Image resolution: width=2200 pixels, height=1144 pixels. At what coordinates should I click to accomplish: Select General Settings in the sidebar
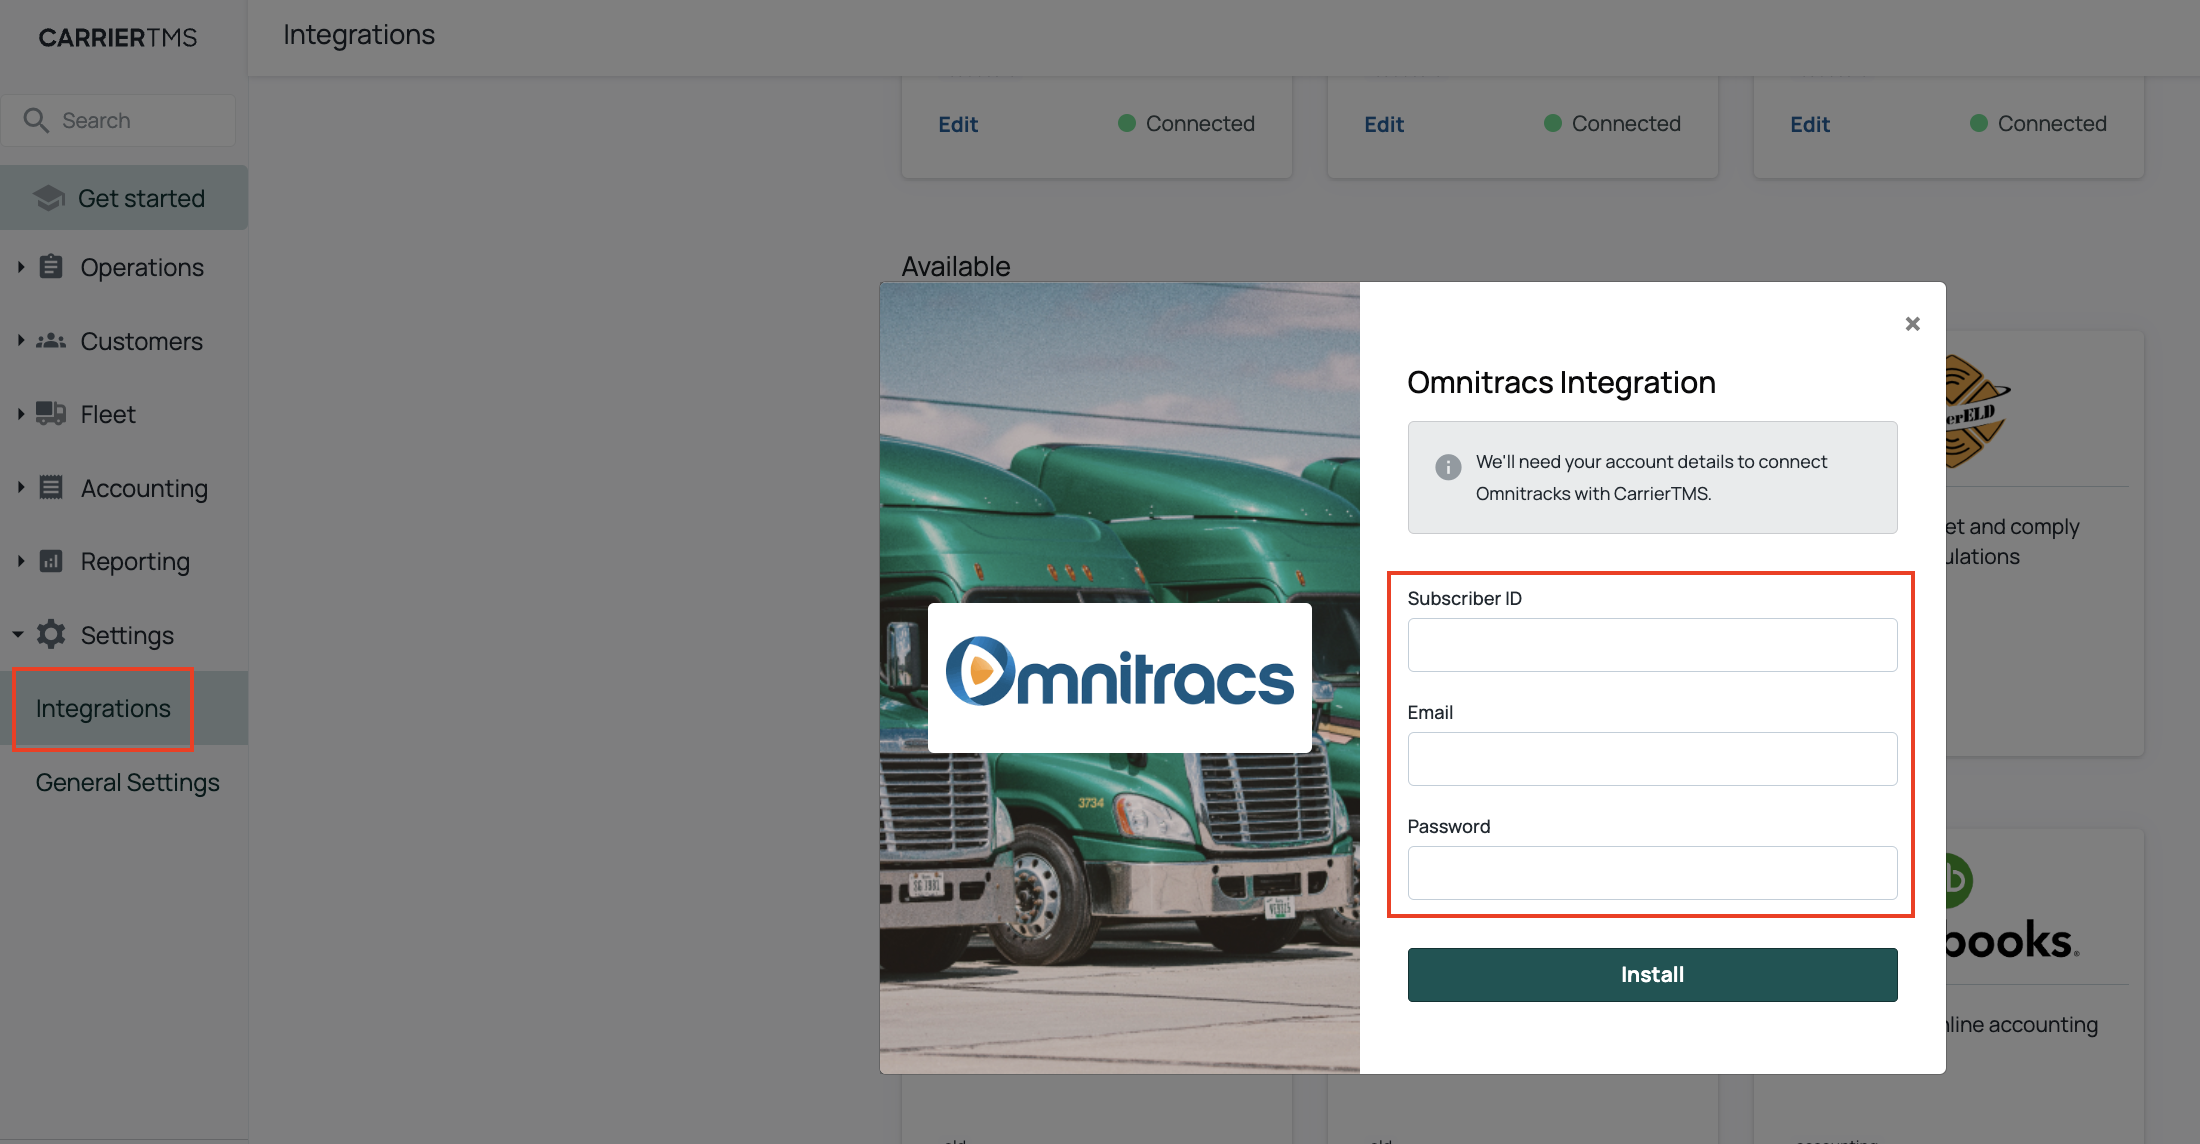[x=128, y=782]
